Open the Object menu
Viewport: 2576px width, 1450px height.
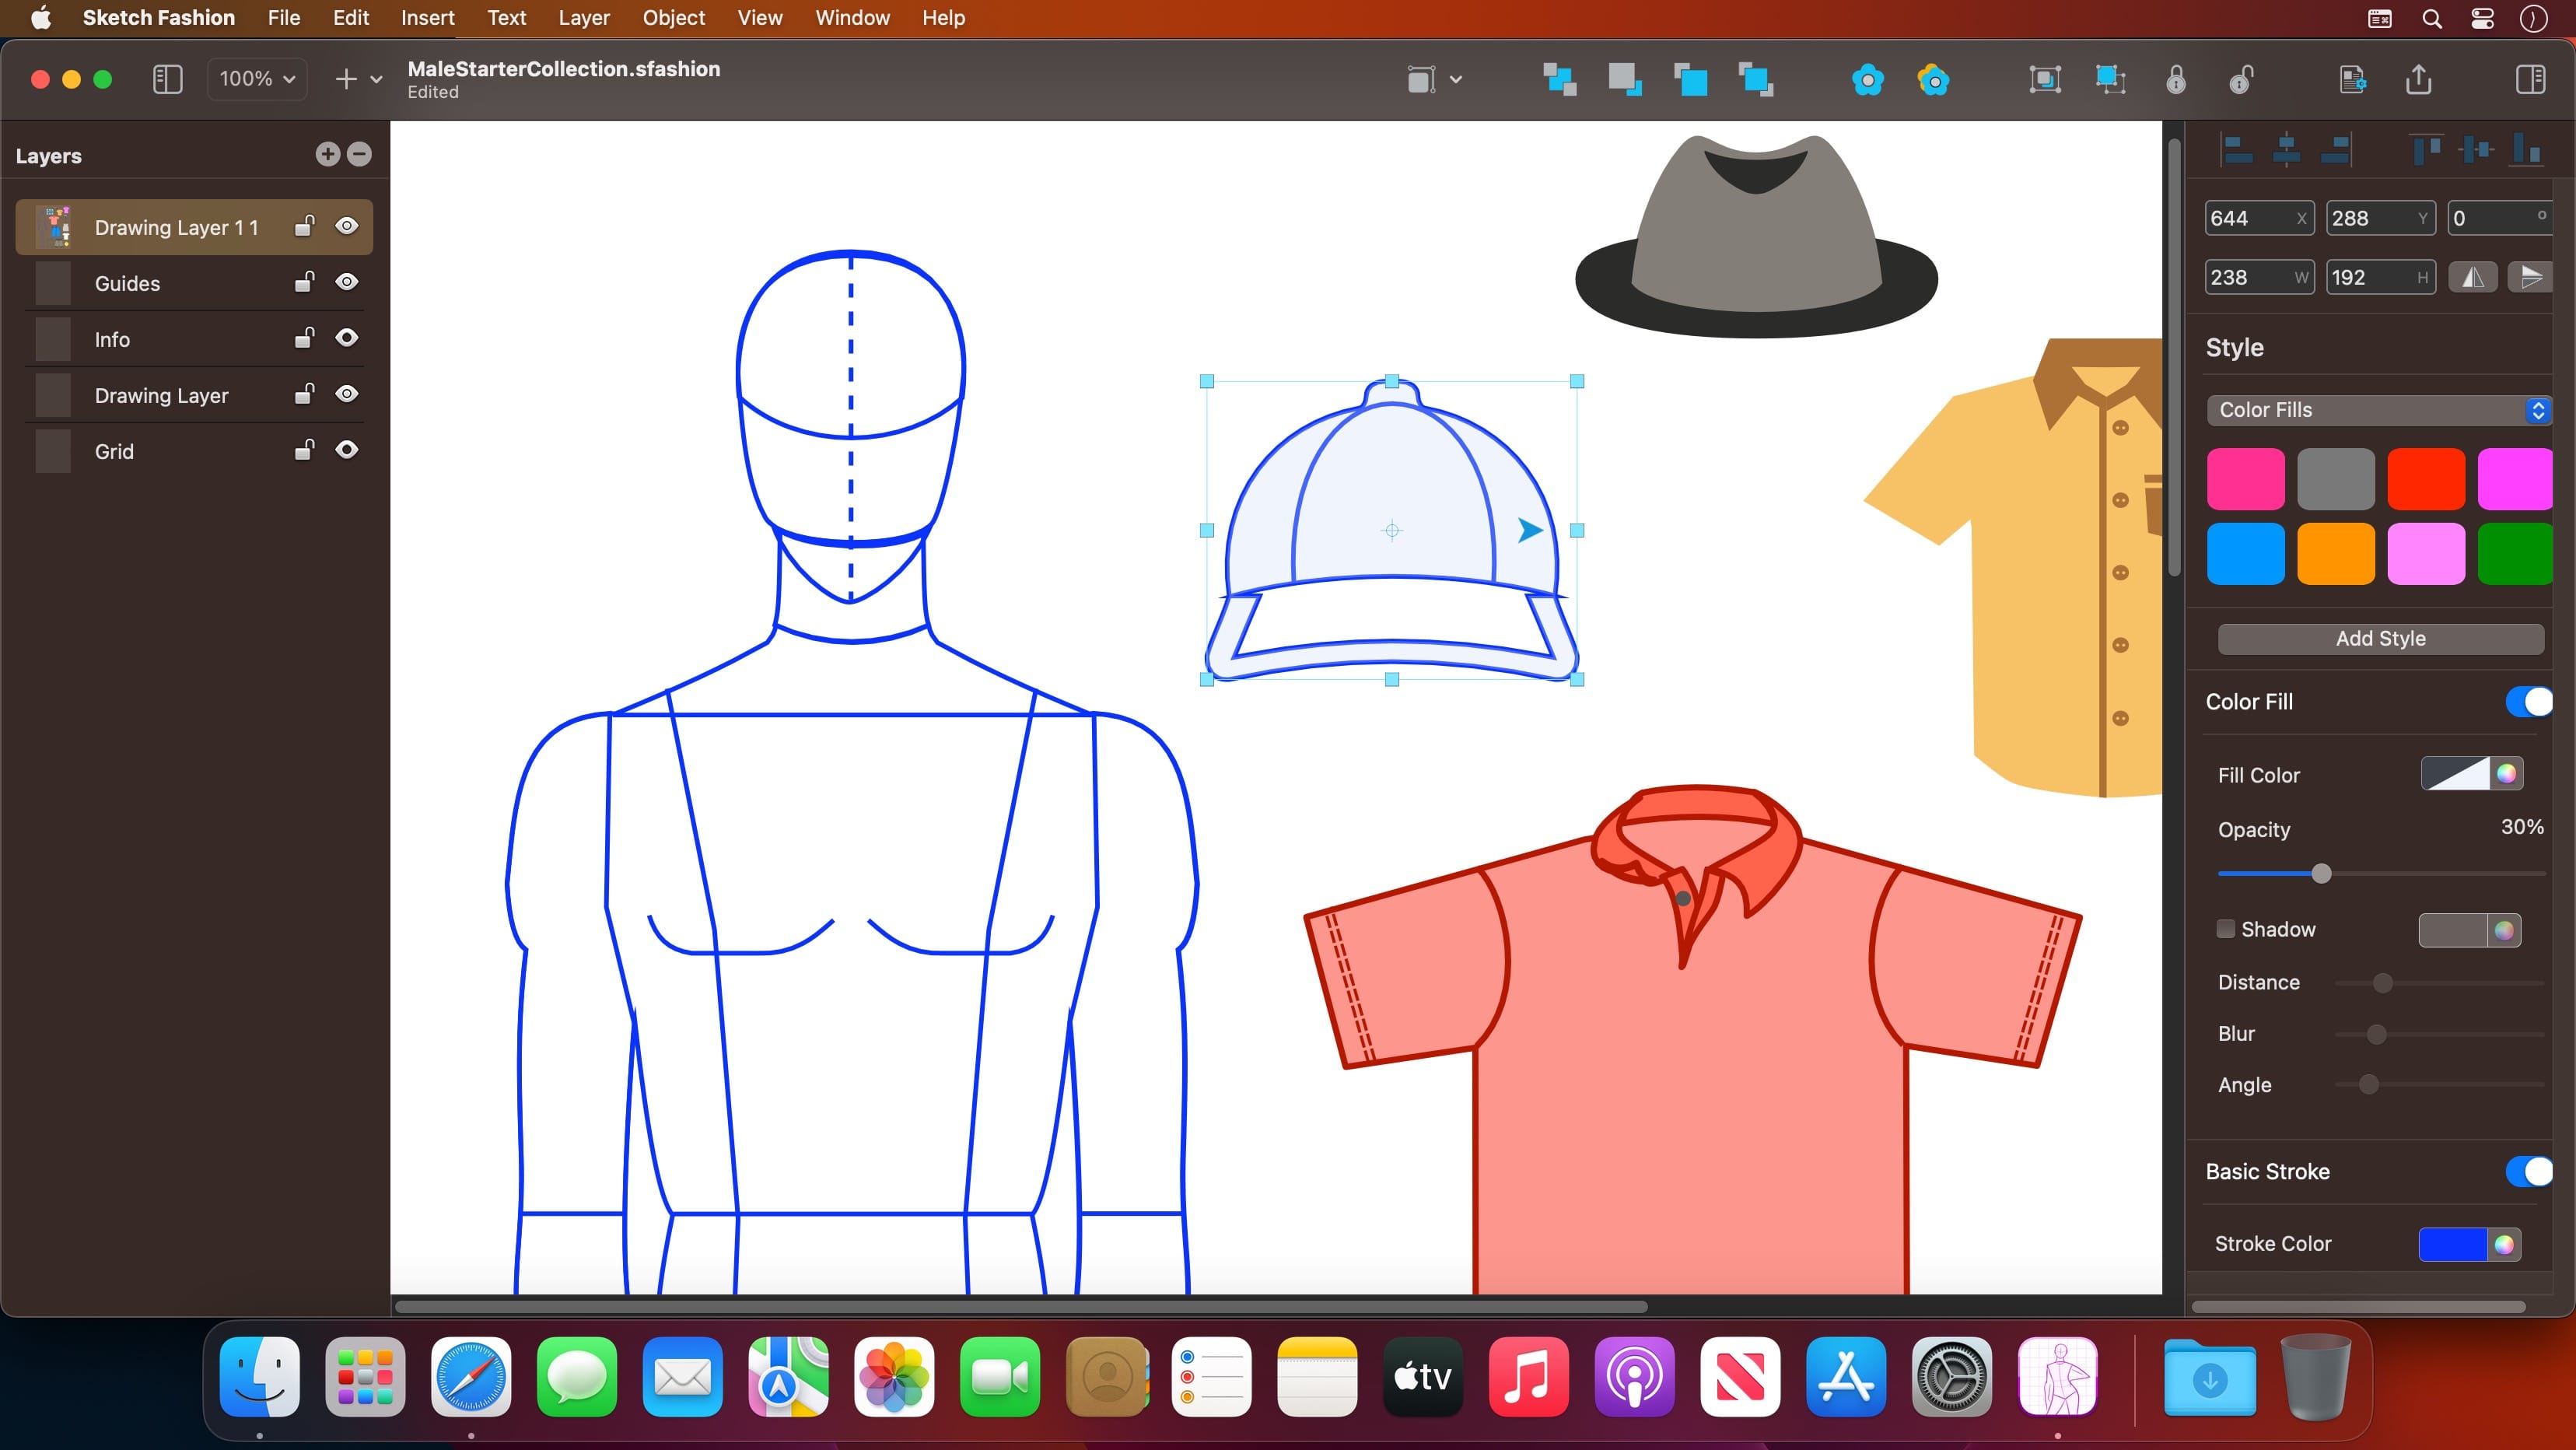(x=673, y=18)
